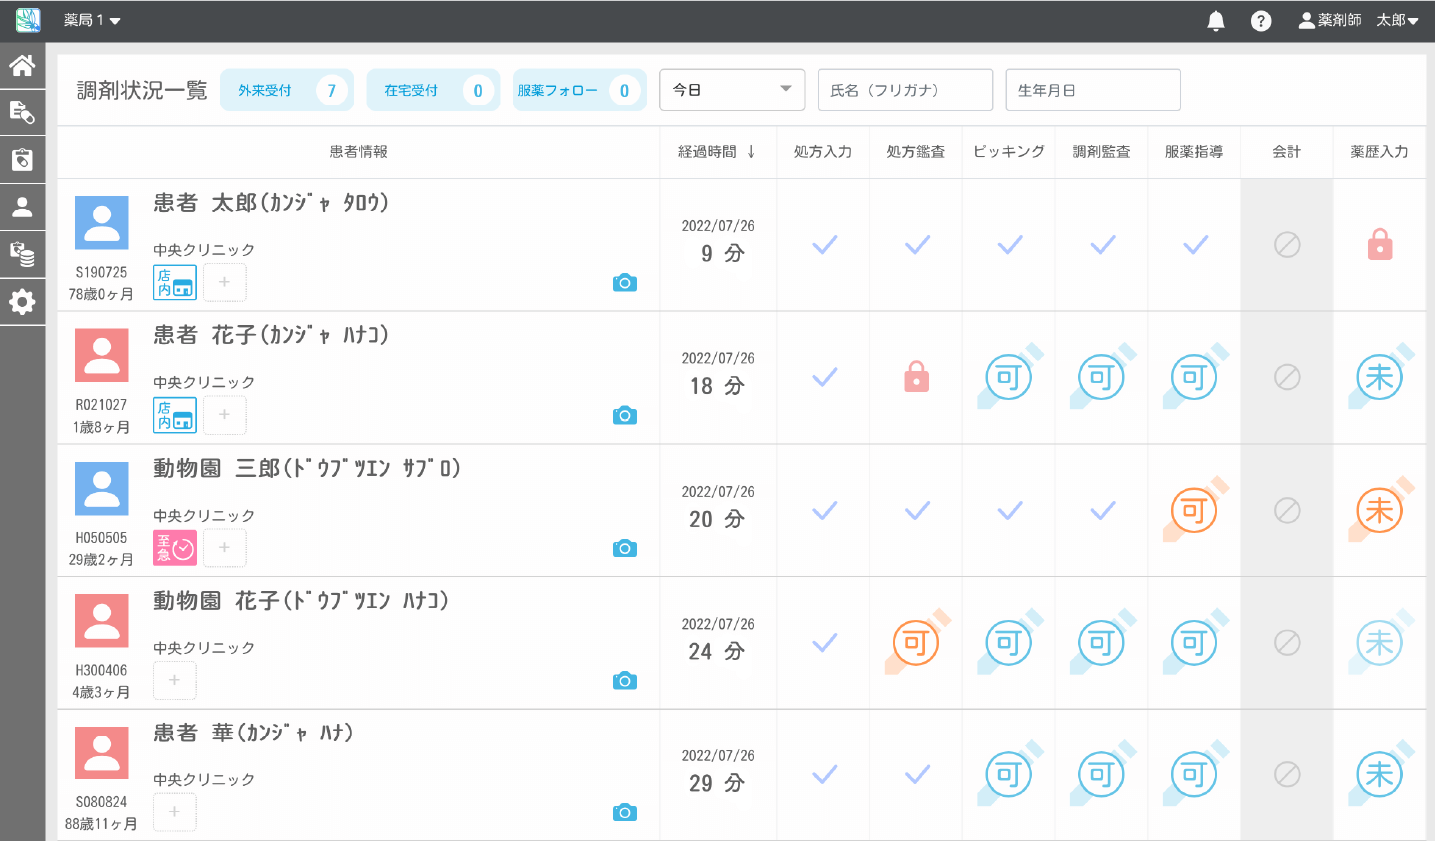
Task: Open camera for 動物園 花子
Action: pos(625,681)
